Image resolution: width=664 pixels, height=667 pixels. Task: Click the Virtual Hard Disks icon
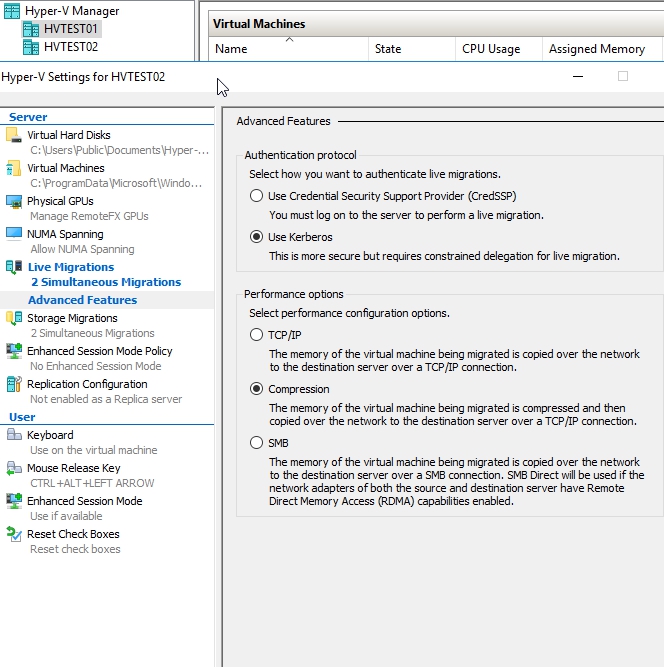tap(13, 135)
